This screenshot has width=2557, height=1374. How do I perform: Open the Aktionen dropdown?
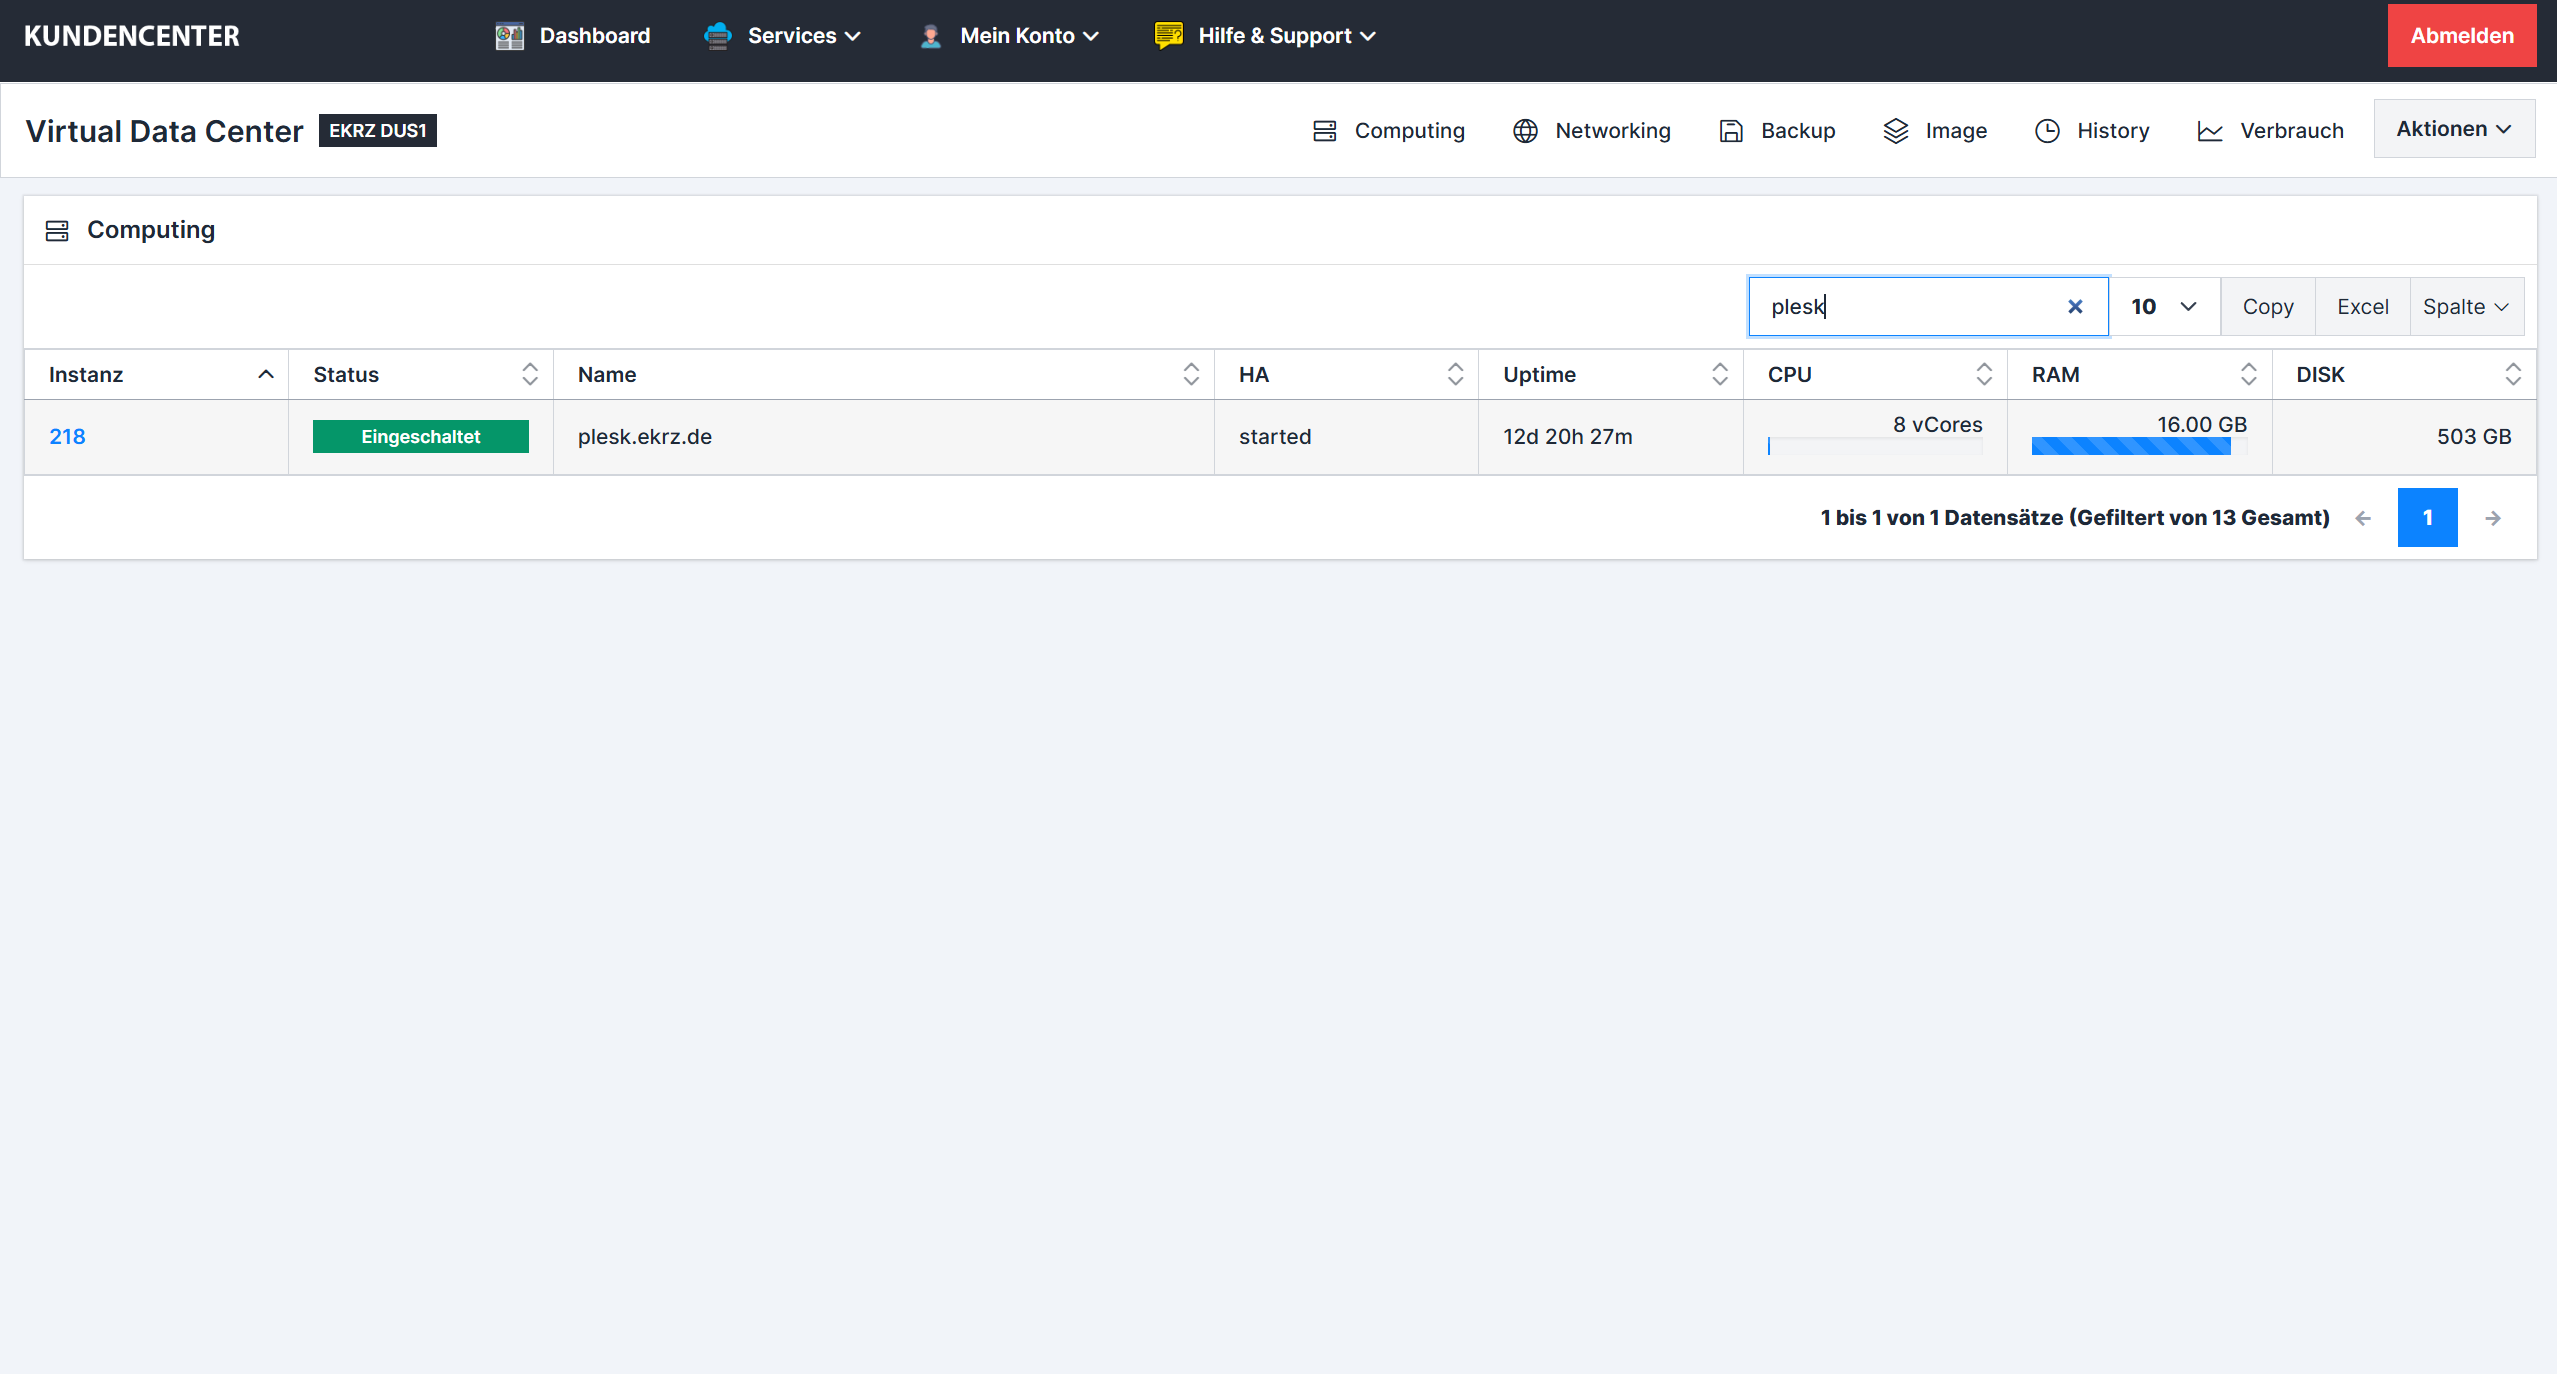click(2453, 129)
